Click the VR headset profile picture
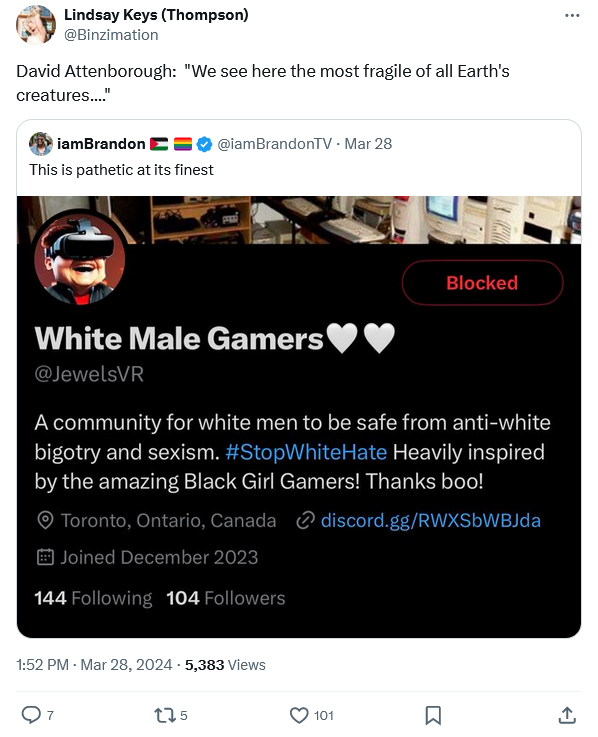Image resolution: width=598 pixels, height=737 pixels. pyautogui.click(x=80, y=257)
